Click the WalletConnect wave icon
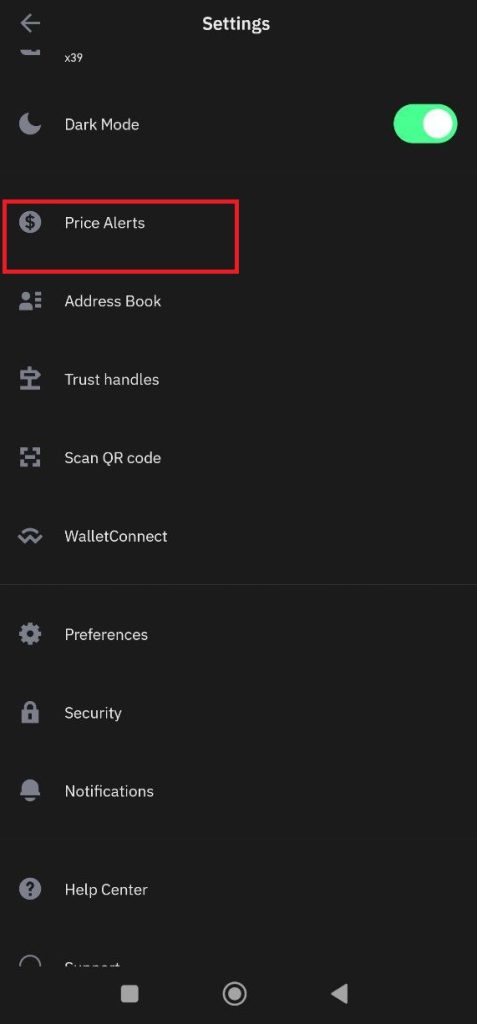This screenshot has height=1024, width=477. coord(30,536)
